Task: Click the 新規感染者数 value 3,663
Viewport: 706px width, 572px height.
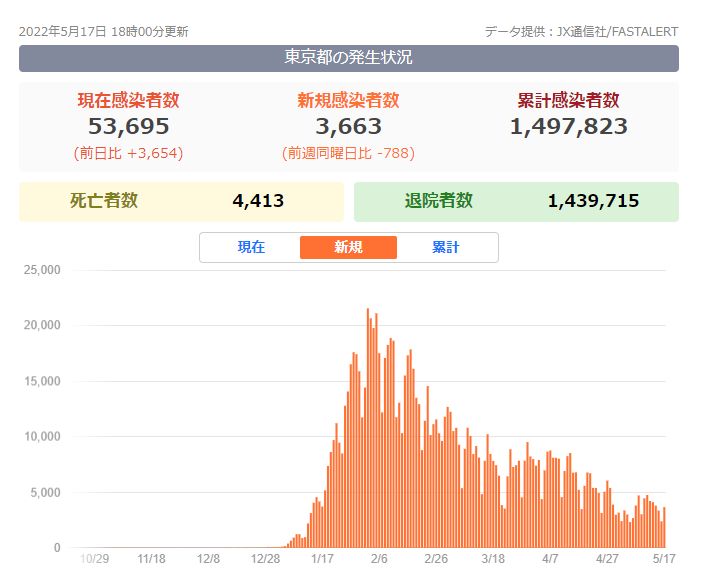Action: coord(348,126)
